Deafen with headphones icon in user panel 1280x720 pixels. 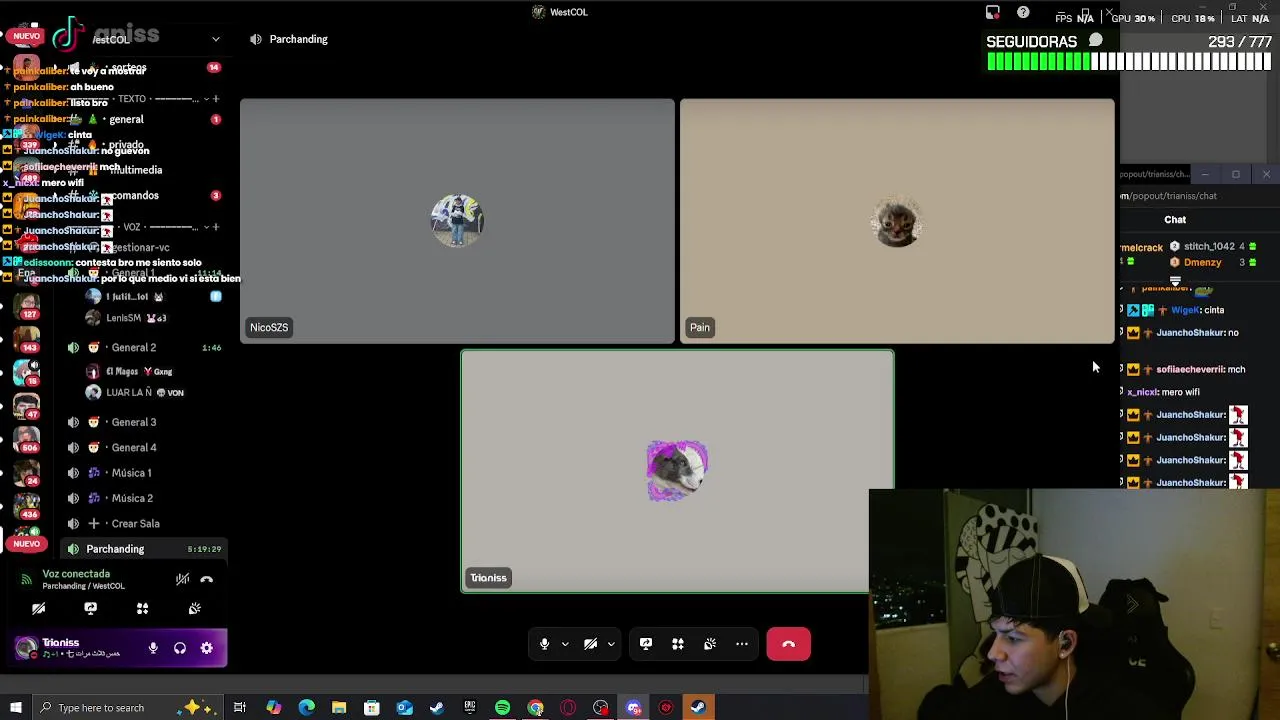pos(180,648)
